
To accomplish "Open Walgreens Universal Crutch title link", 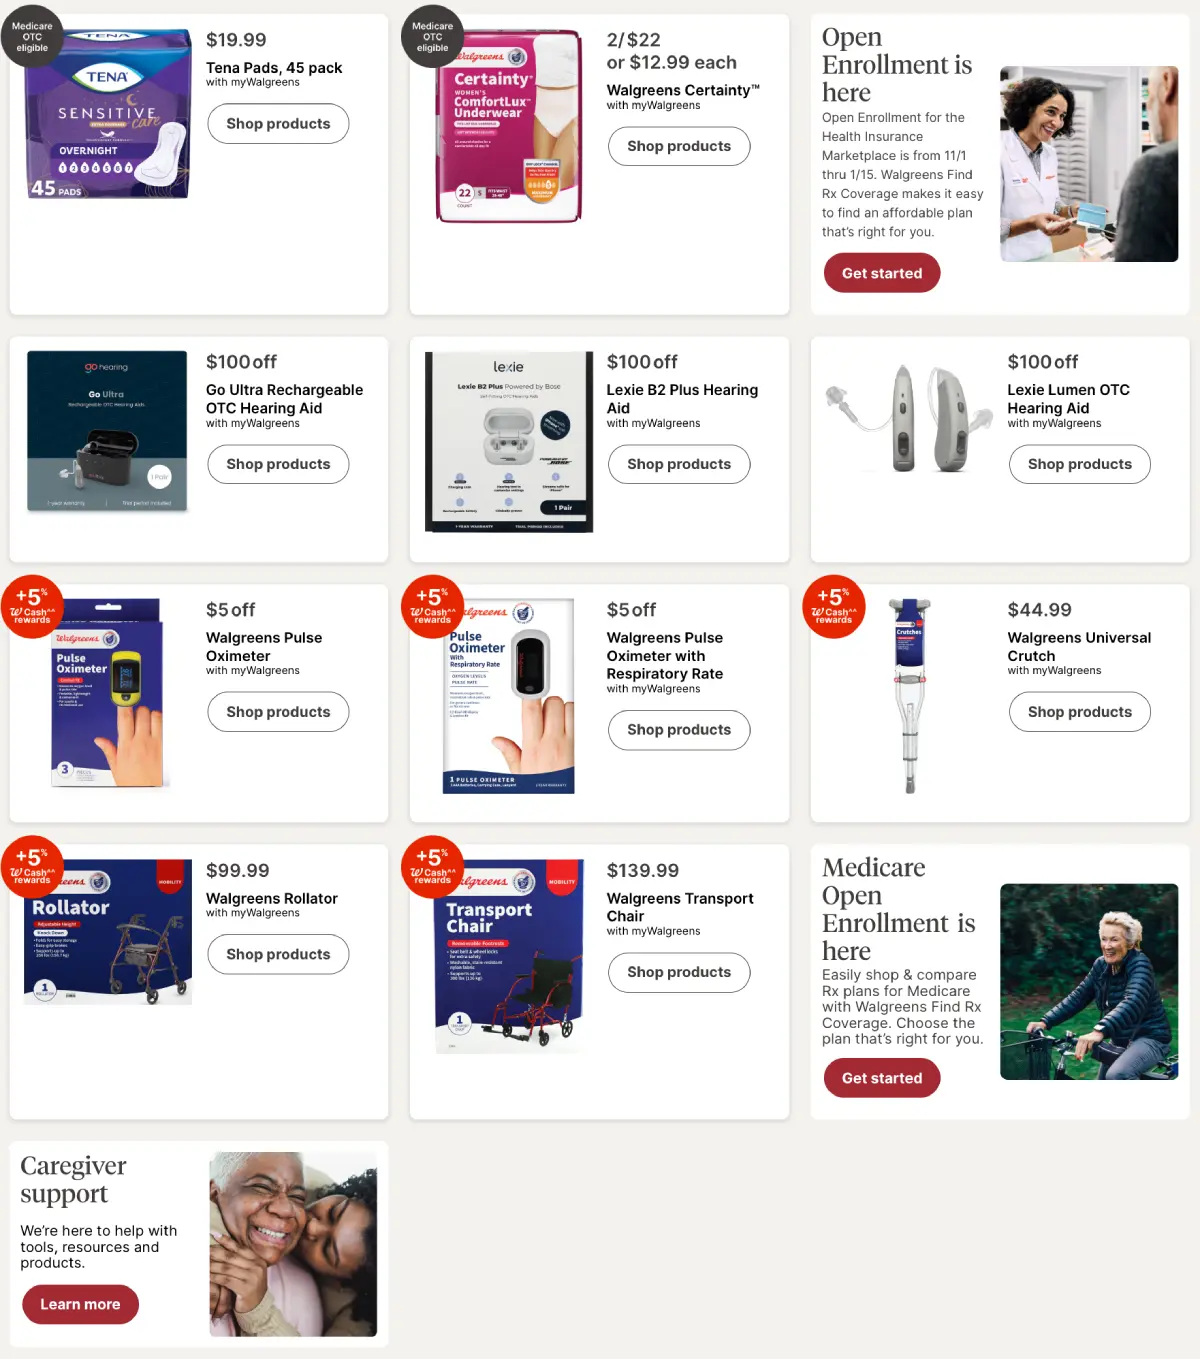I will pyautogui.click(x=1079, y=646).
